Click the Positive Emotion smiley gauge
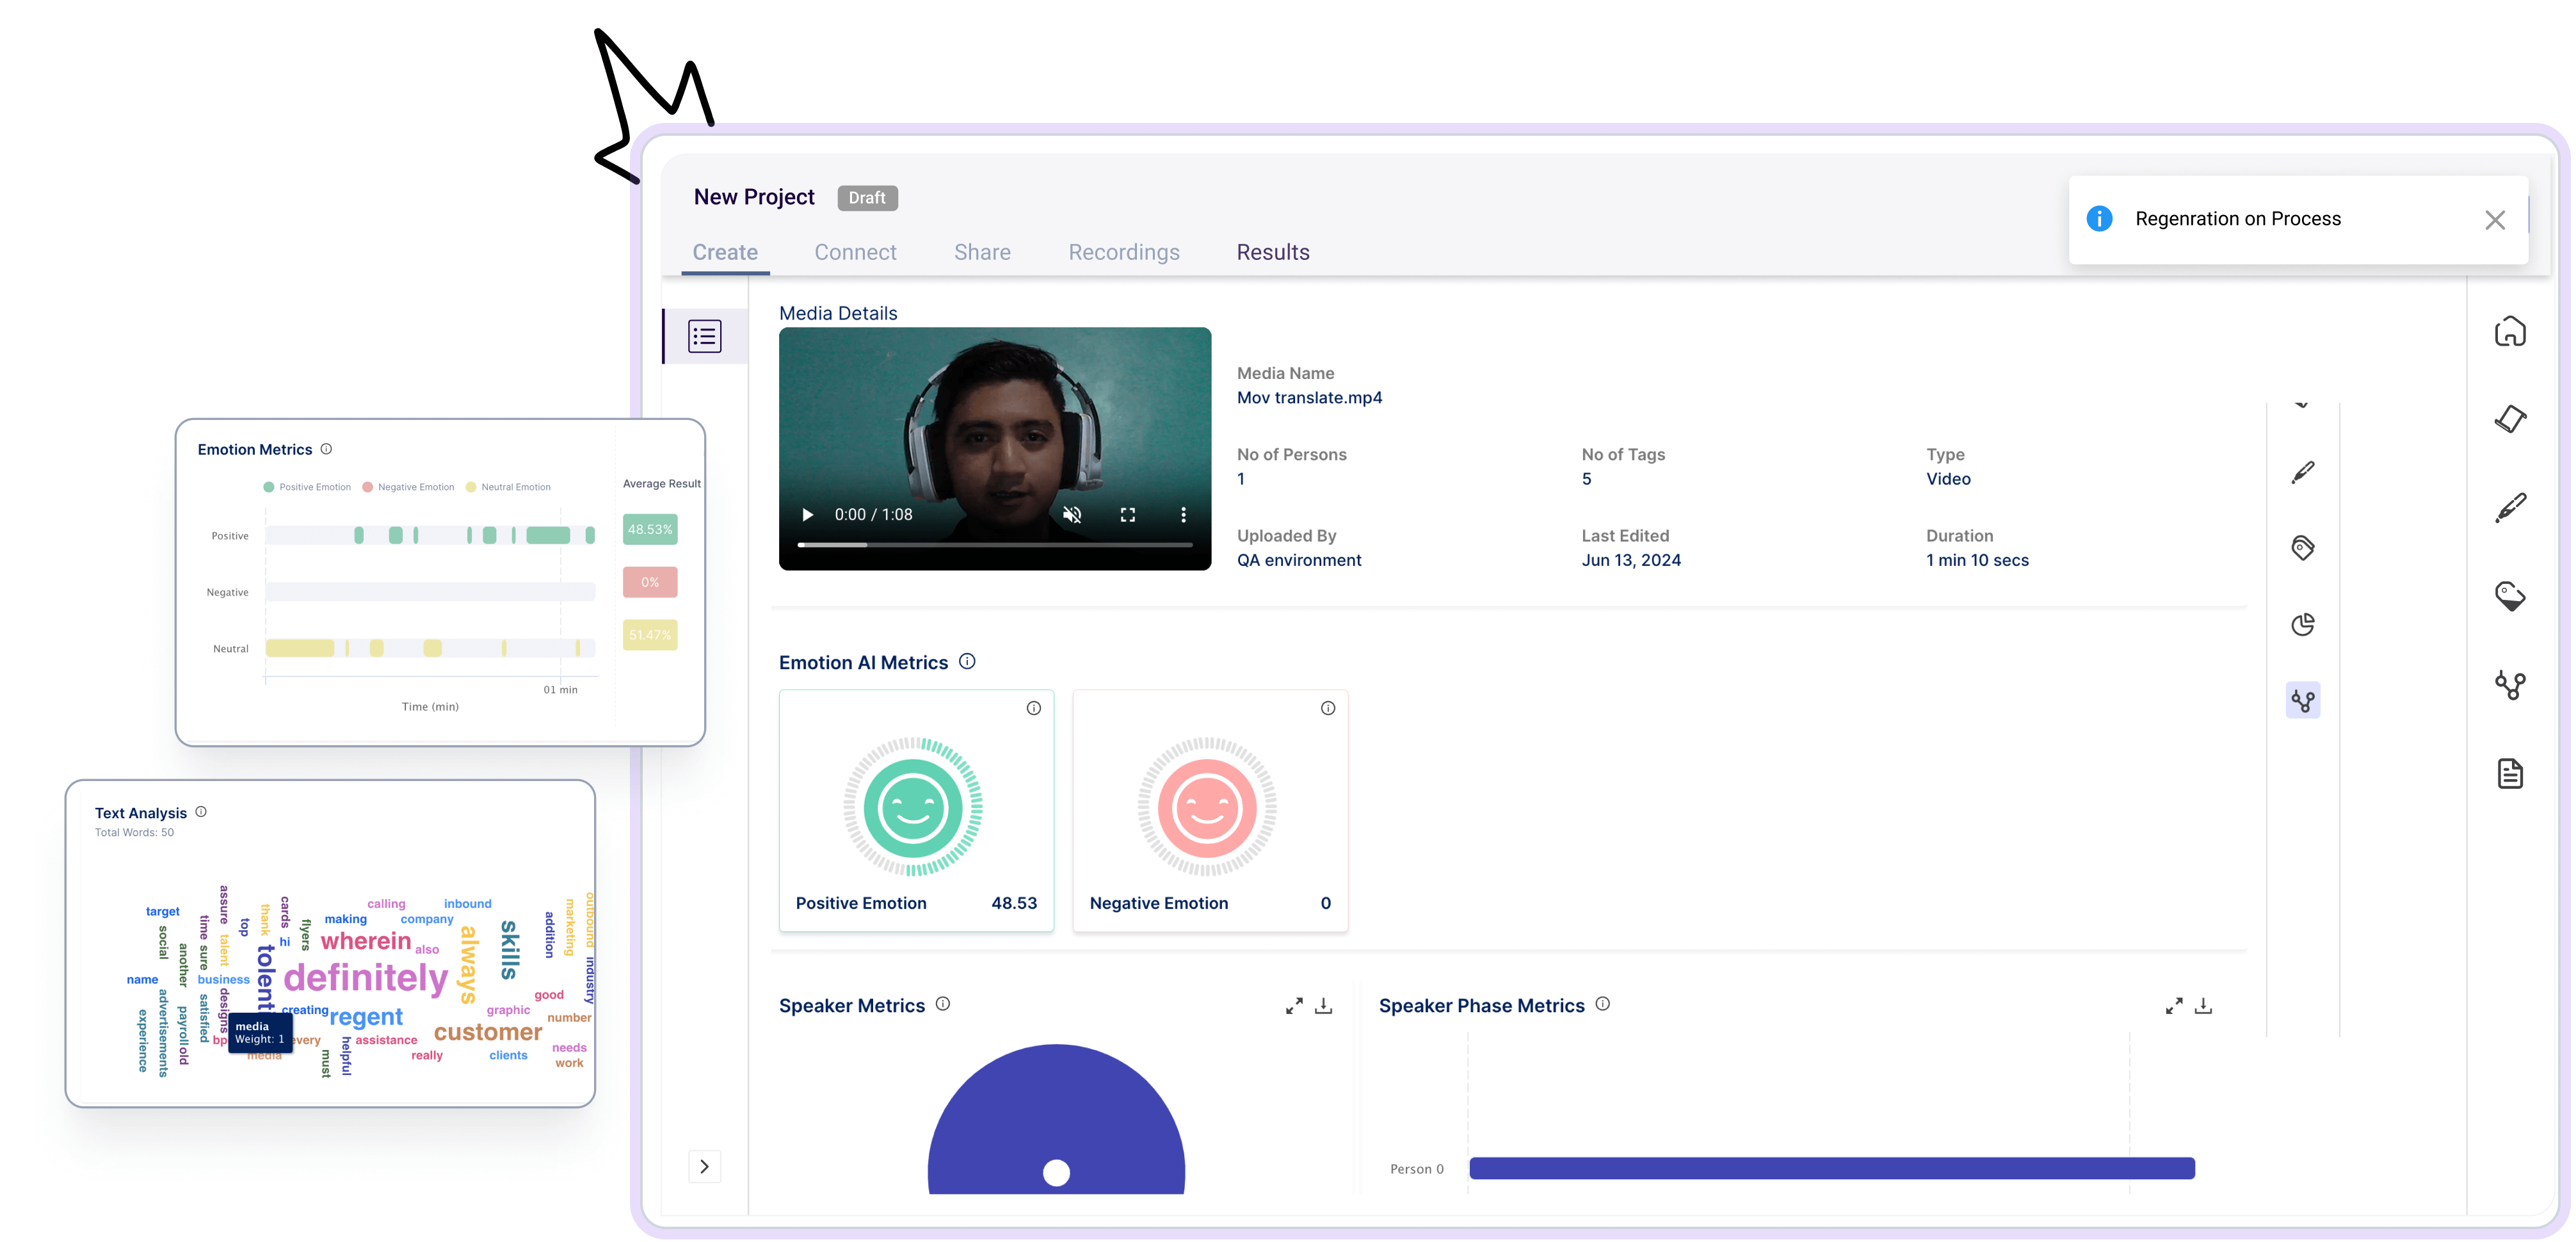 [x=913, y=807]
